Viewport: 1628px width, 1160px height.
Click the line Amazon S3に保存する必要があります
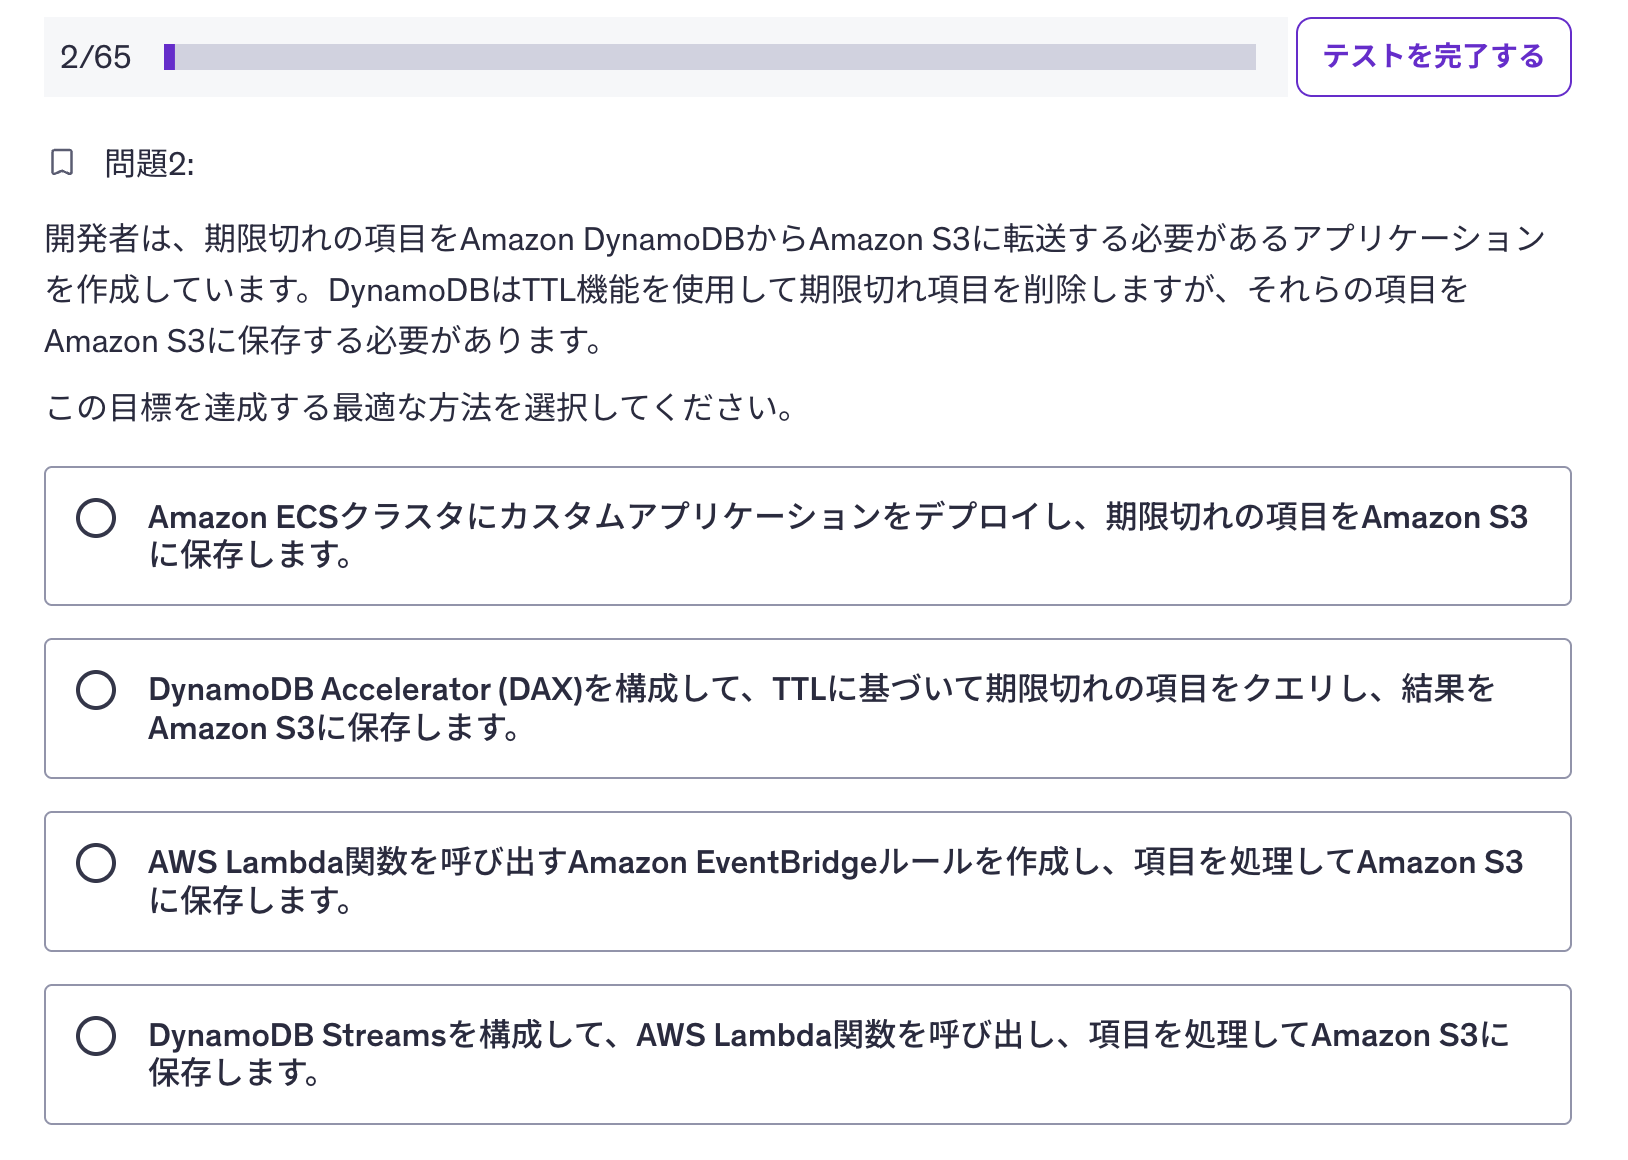[324, 341]
